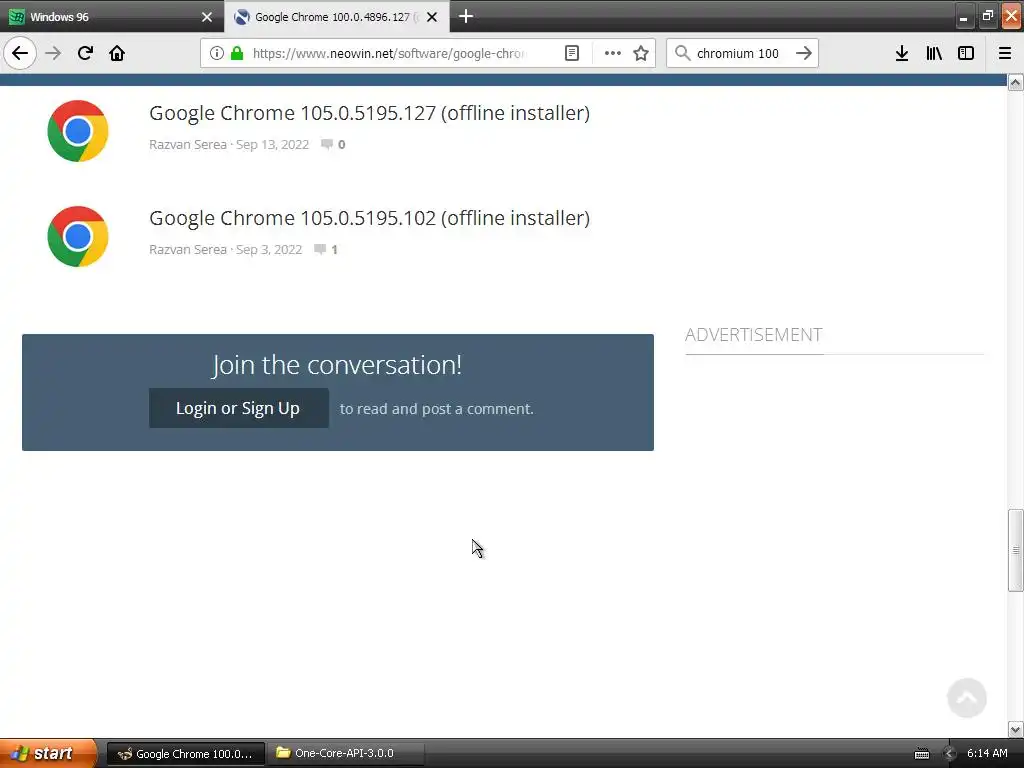Open Razvan Serea author link dated Sep 13
This screenshot has width=1024, height=768.
click(x=188, y=144)
